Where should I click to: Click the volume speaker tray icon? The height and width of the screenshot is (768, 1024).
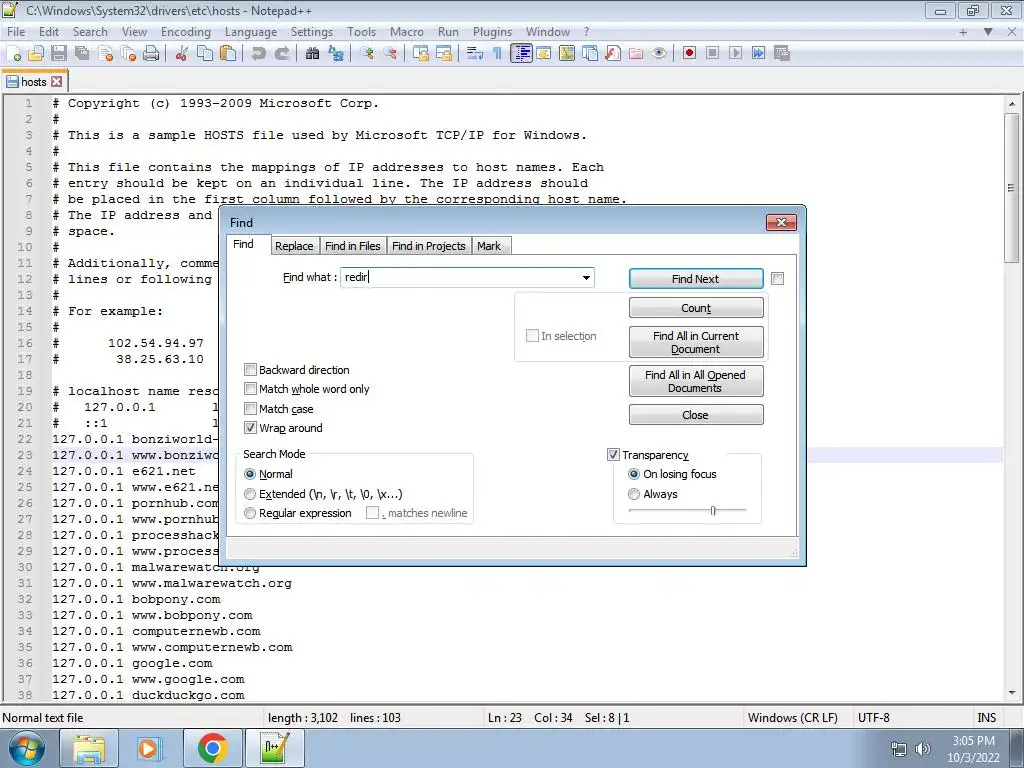(x=922, y=749)
